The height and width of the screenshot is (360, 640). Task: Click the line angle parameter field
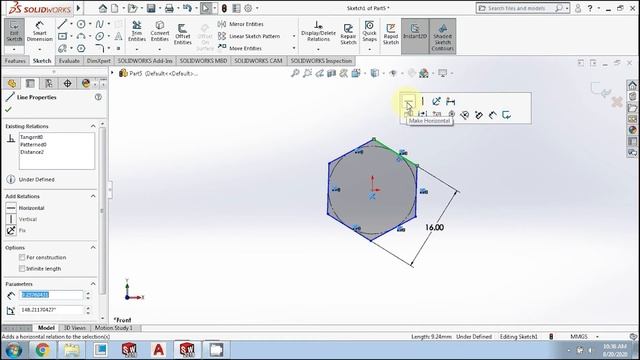(51, 310)
